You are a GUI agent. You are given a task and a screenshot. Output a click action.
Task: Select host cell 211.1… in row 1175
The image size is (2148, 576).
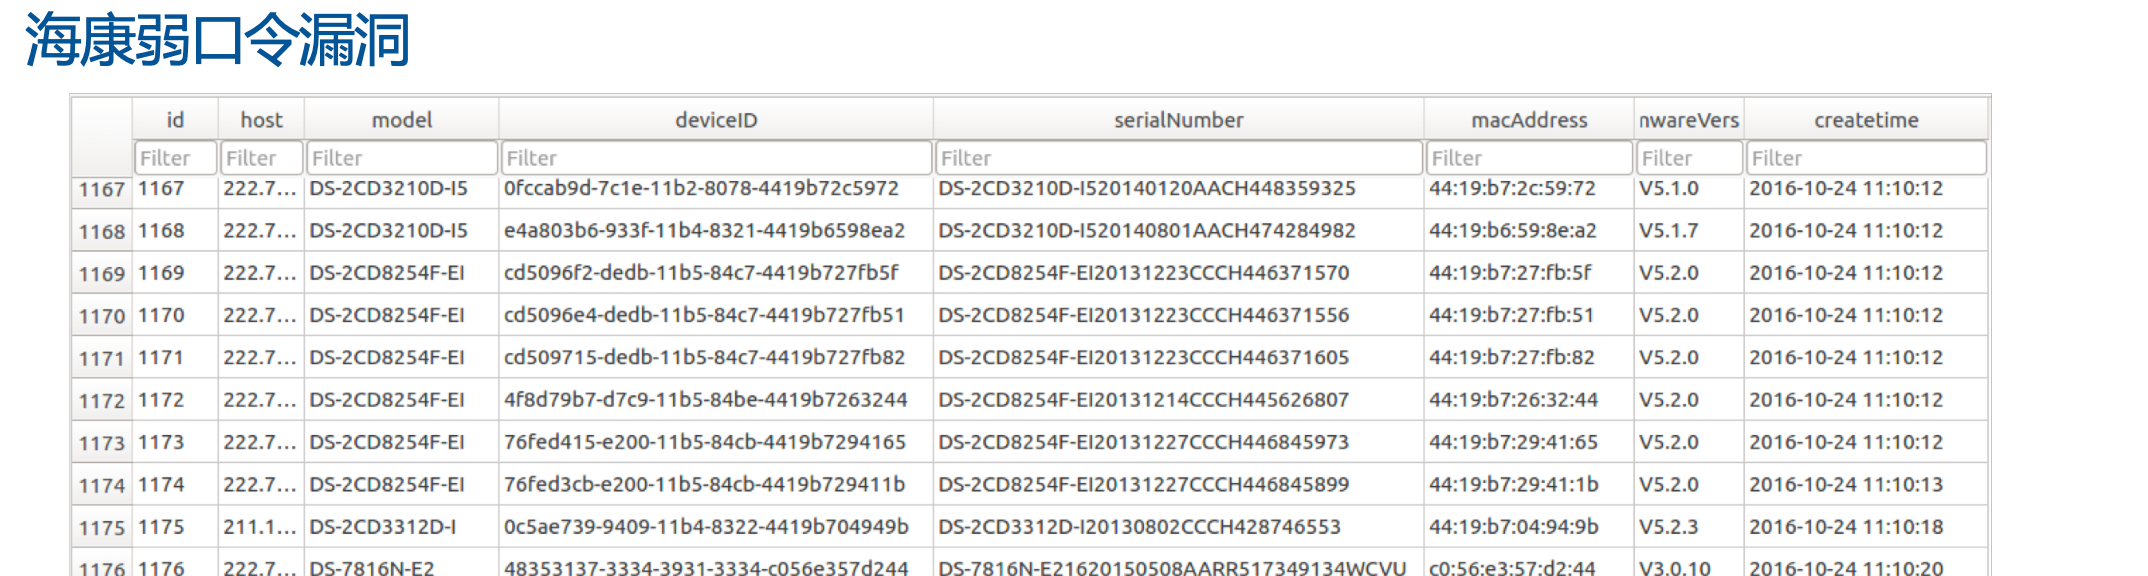pos(261,526)
